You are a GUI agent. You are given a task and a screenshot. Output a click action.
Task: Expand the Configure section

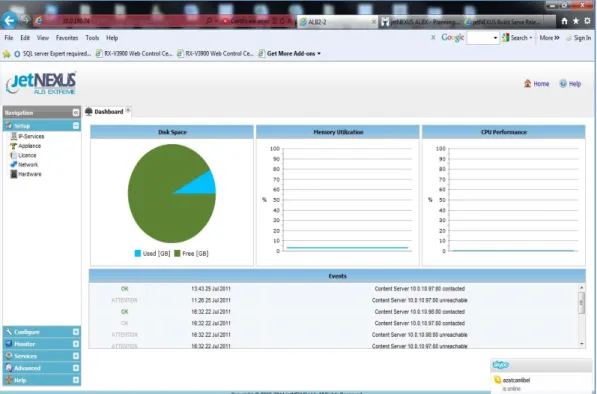pyautogui.click(x=76, y=332)
